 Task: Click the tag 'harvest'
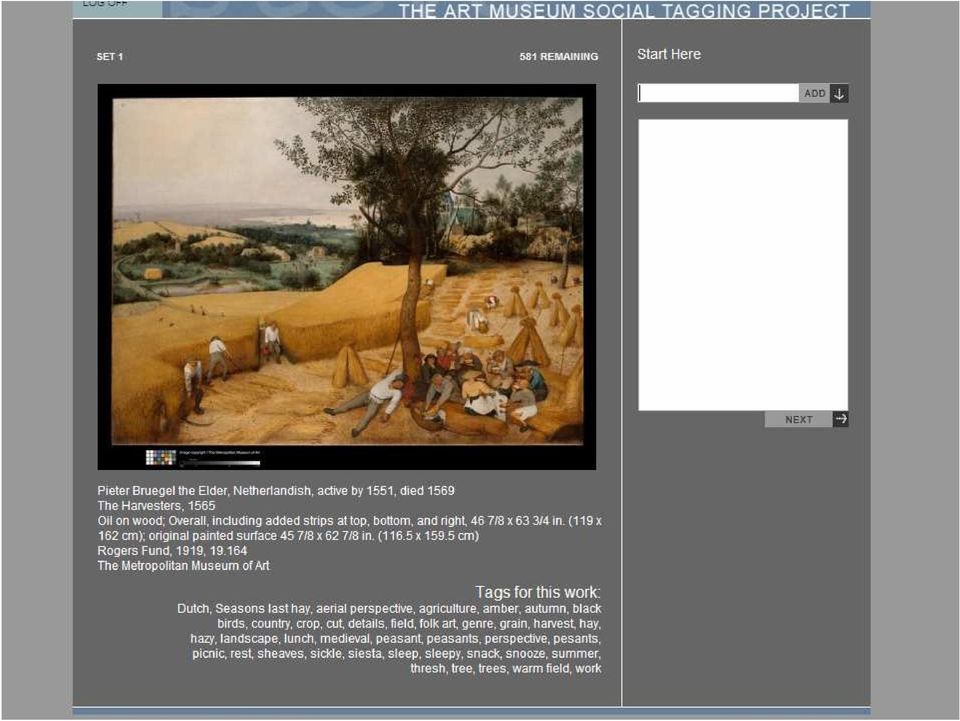553,623
